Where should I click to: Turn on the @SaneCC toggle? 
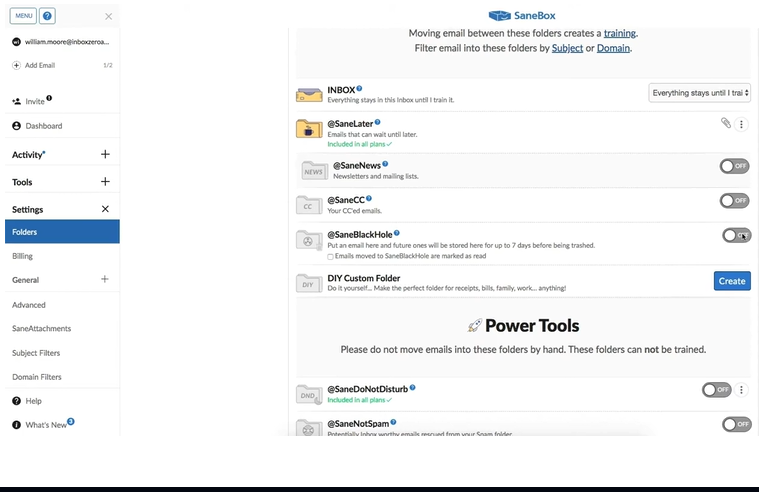[x=734, y=200]
